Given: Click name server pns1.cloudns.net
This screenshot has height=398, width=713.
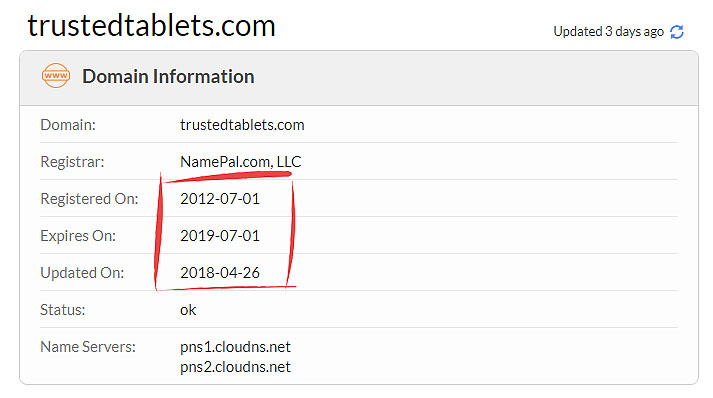Looking at the screenshot, I should click(x=235, y=347).
